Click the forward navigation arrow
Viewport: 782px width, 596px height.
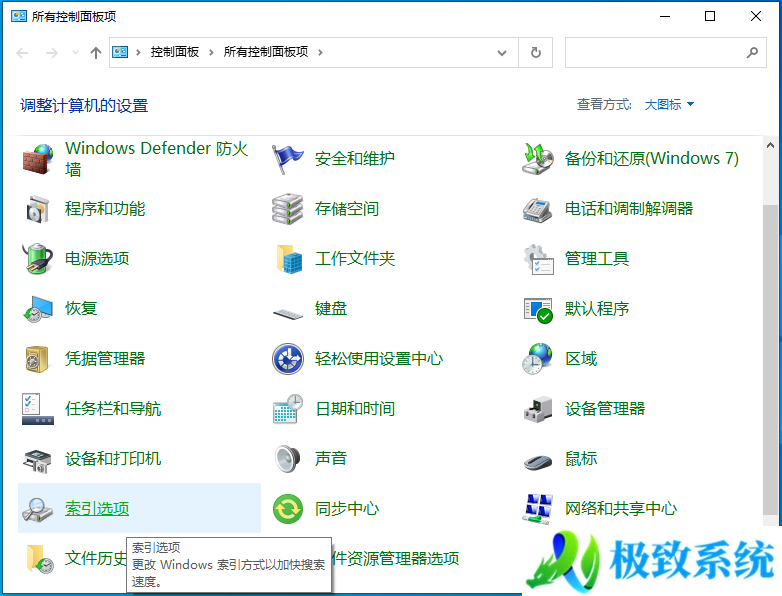[x=52, y=52]
